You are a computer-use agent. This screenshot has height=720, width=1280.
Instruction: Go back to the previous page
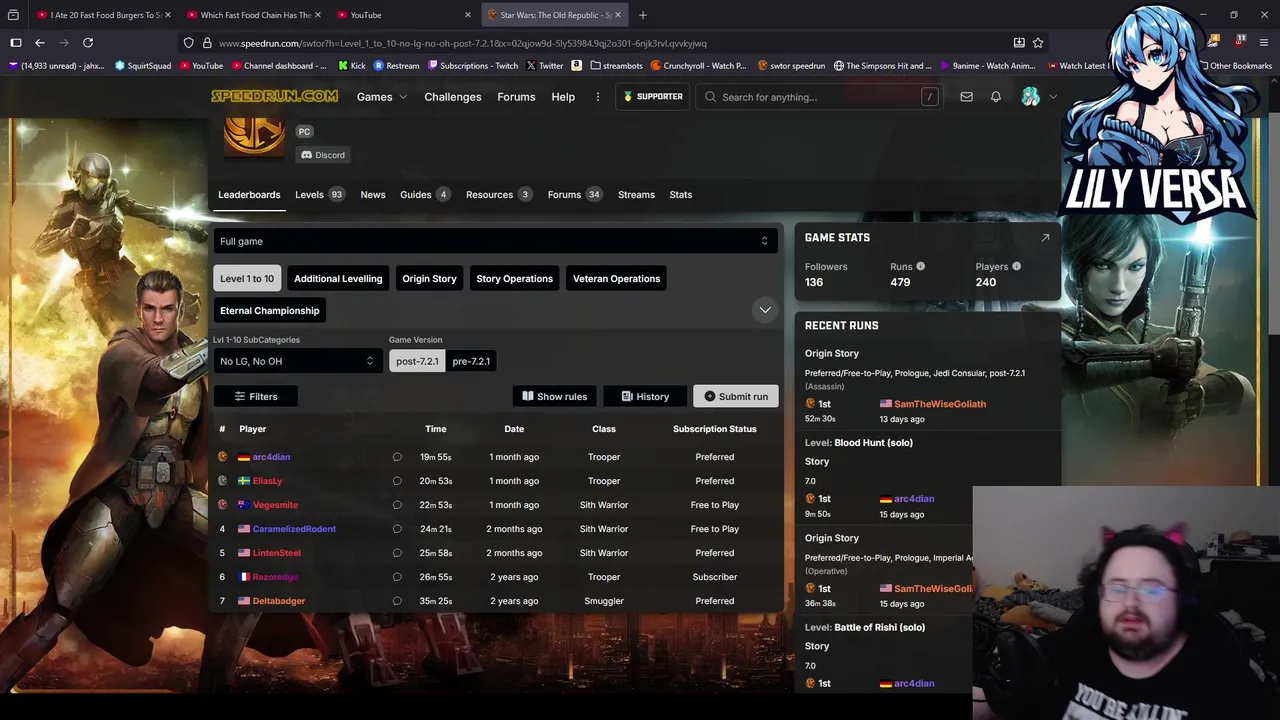(40, 43)
